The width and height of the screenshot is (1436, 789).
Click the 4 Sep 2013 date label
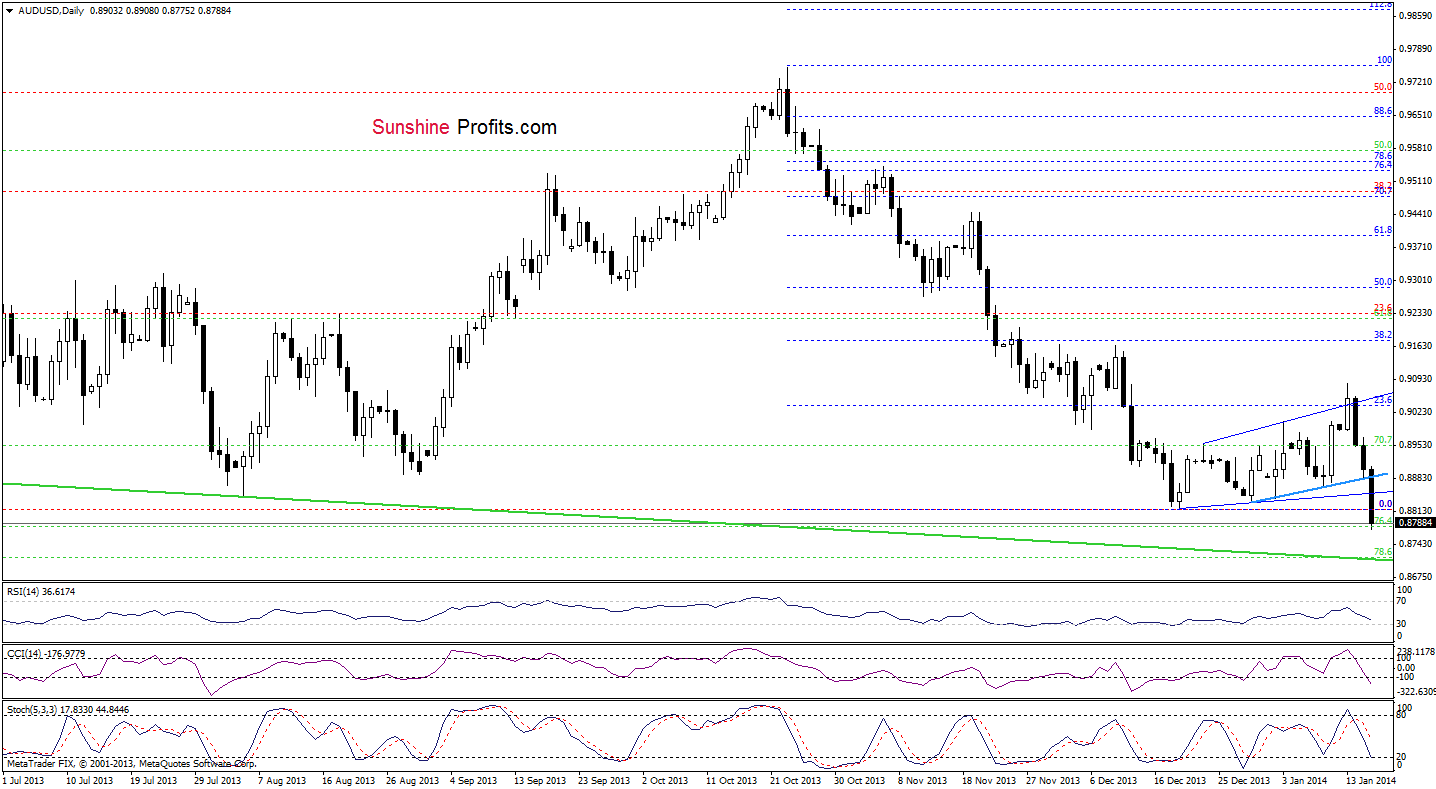(x=471, y=779)
